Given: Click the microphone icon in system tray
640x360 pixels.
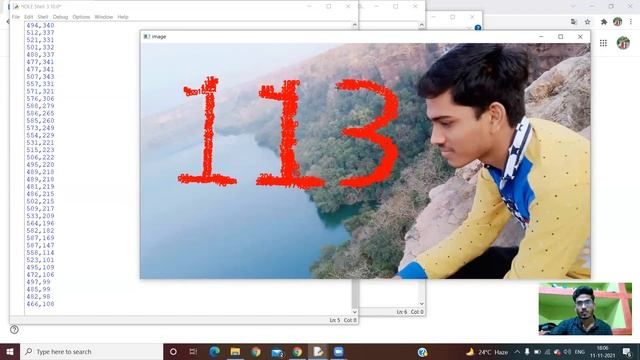Looking at the screenshot, I should [x=527, y=351].
